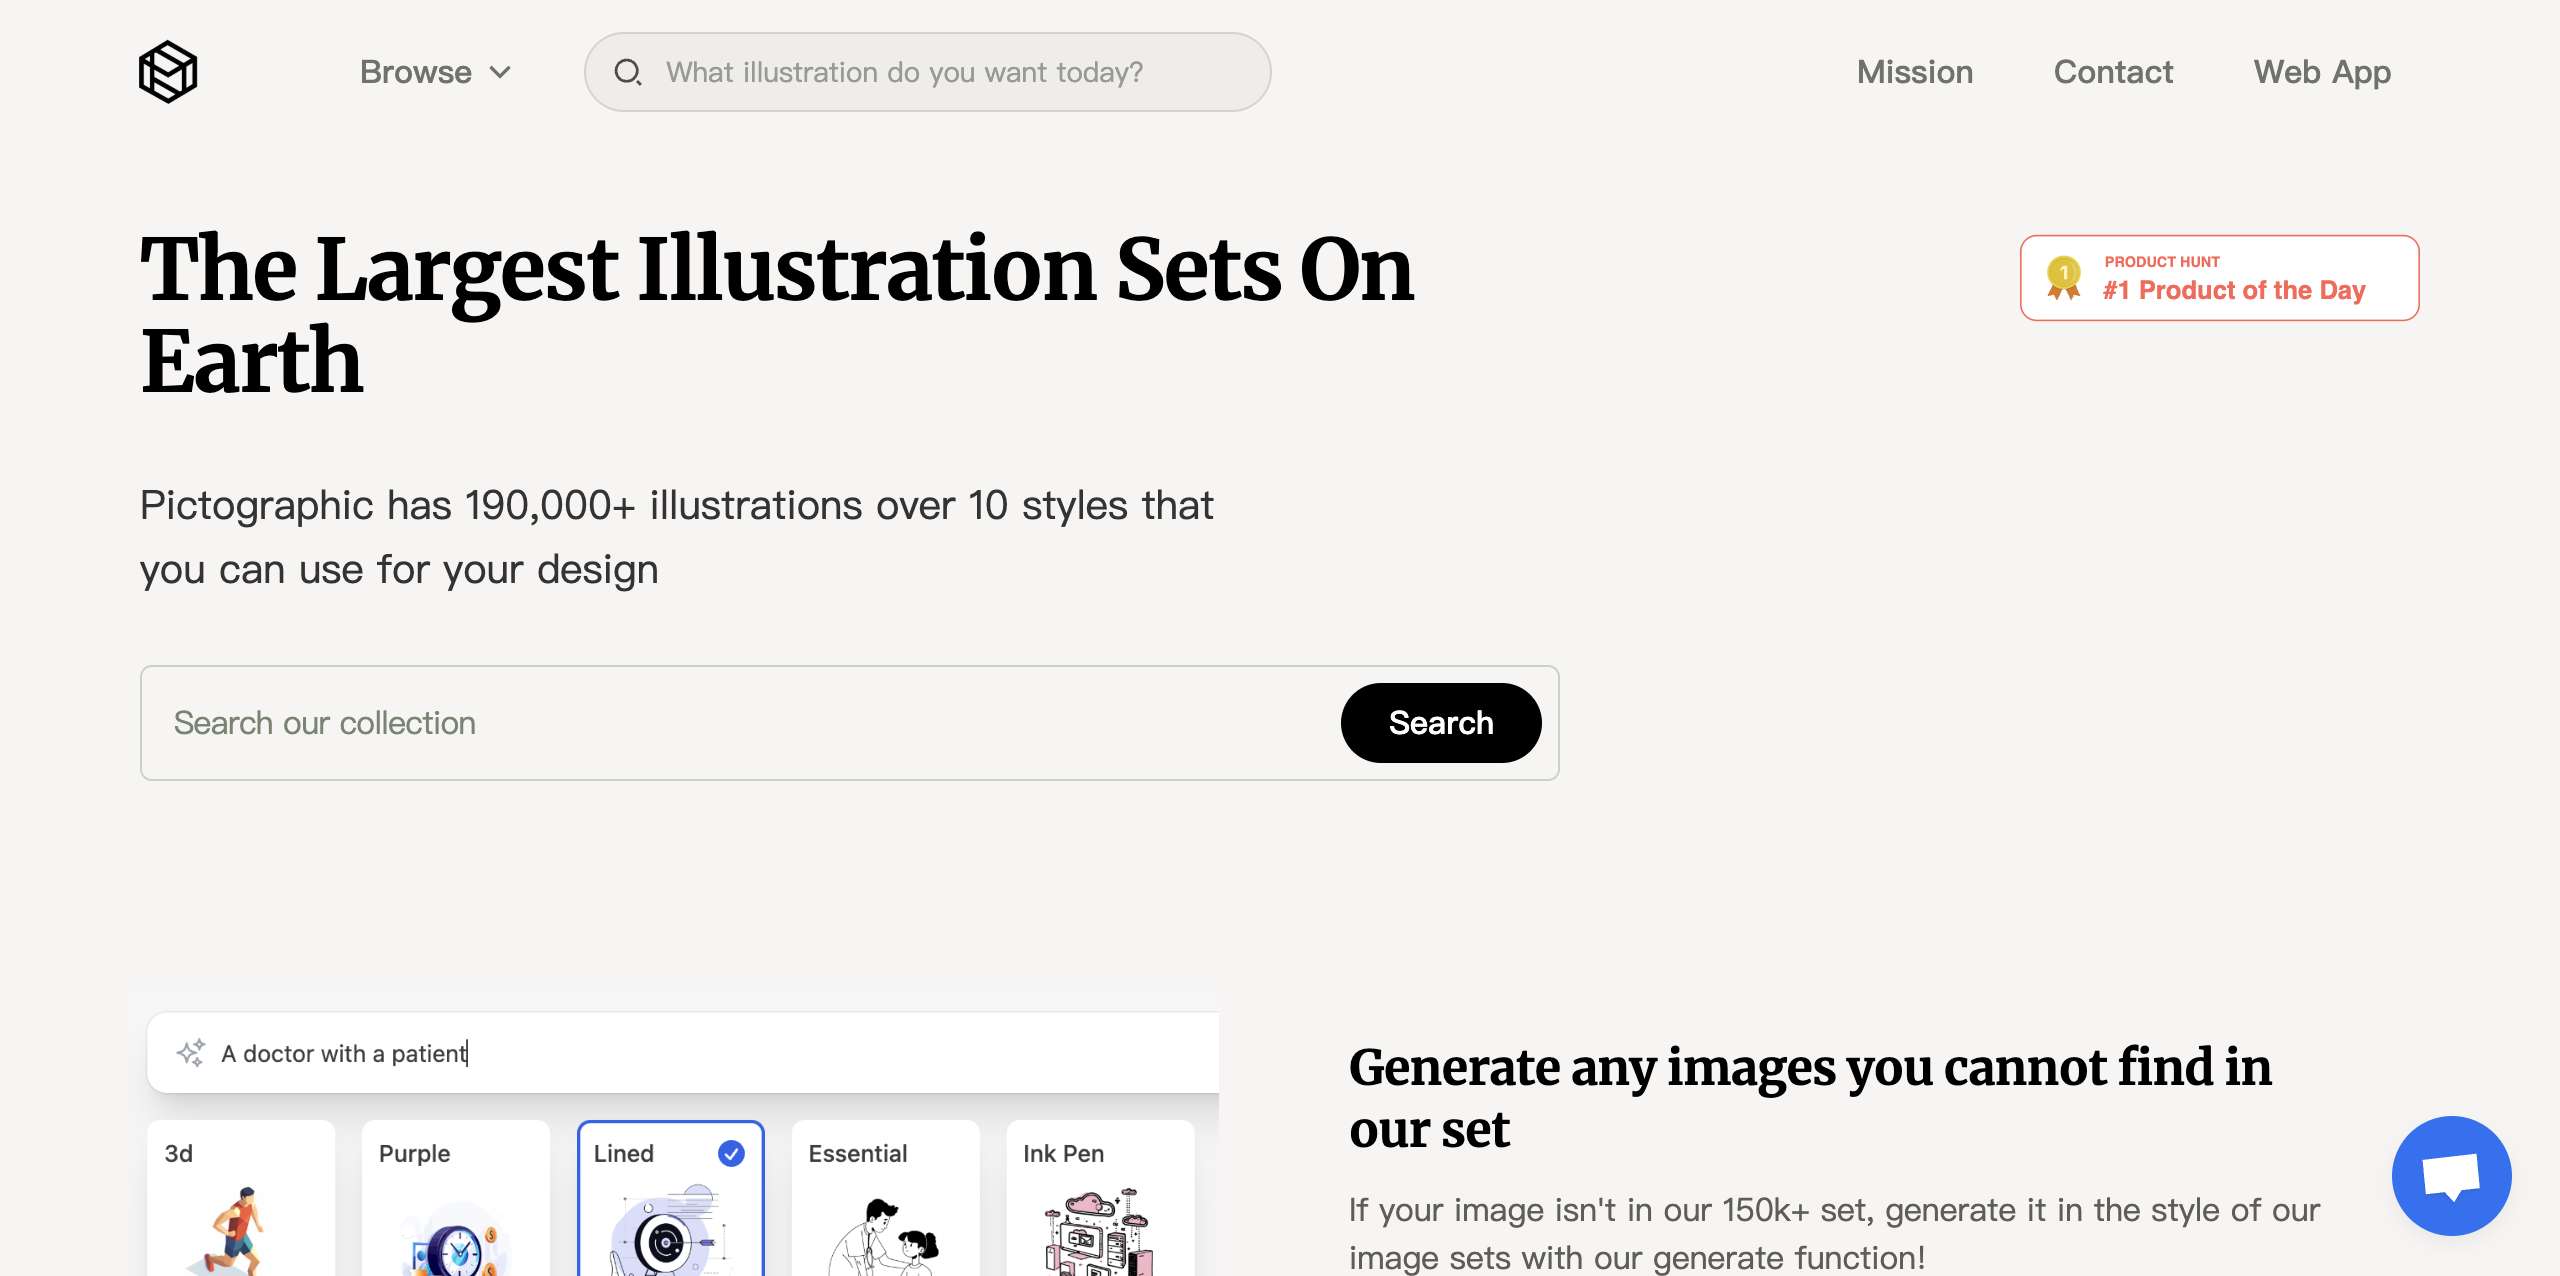Select the Purple style card
Viewport: 2560px width, 1276px height.
tap(455, 1198)
